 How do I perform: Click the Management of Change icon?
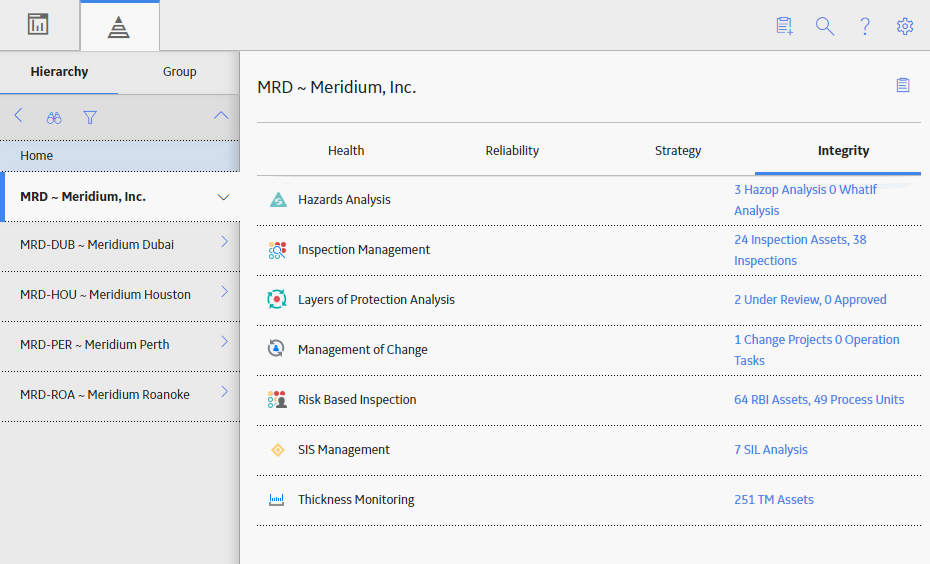point(276,349)
